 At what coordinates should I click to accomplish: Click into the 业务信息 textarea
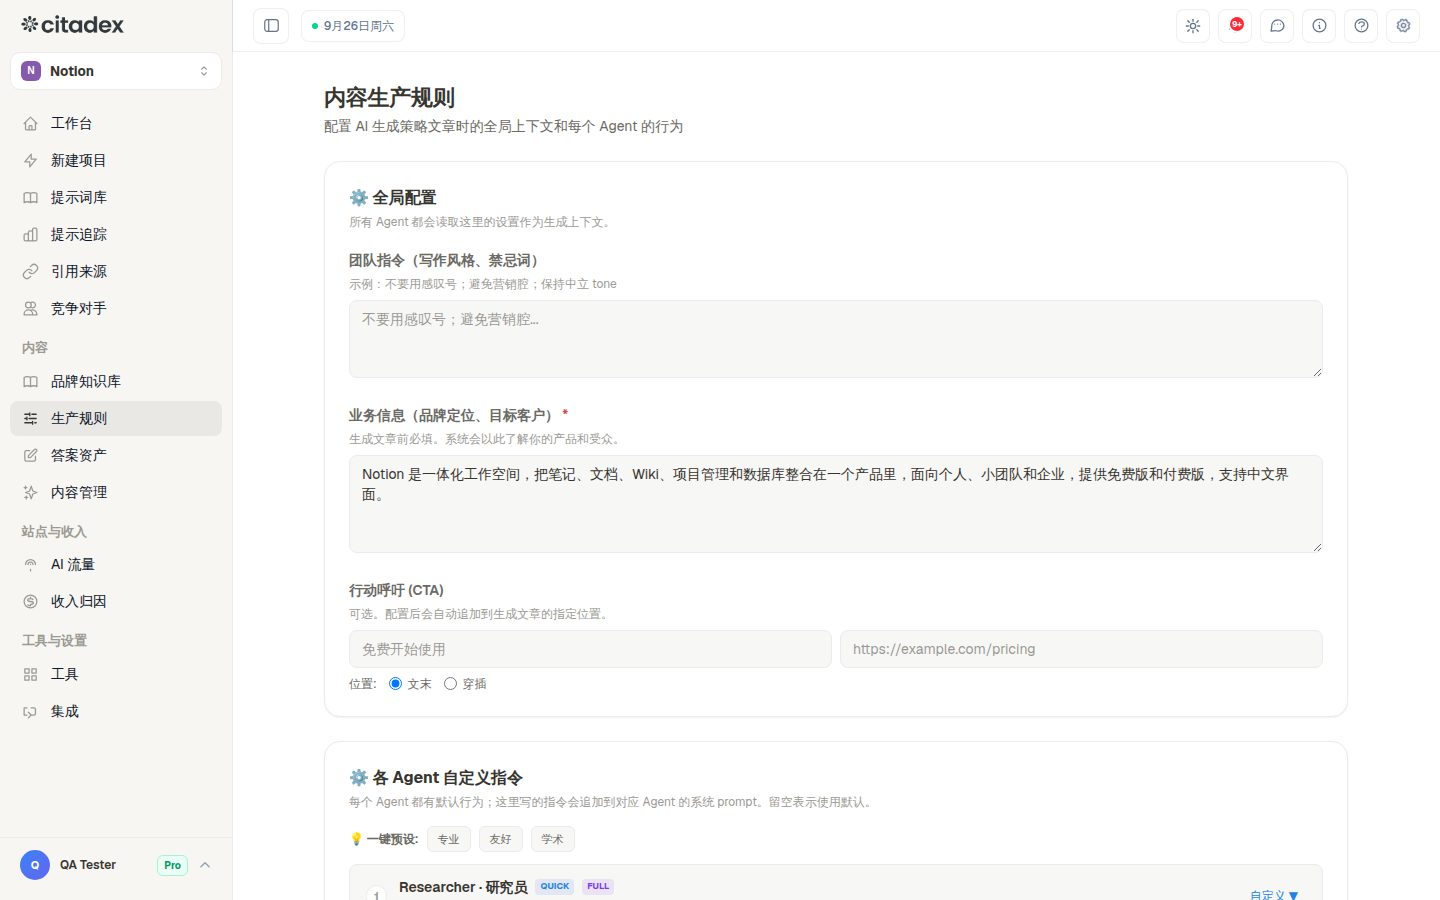click(836, 504)
